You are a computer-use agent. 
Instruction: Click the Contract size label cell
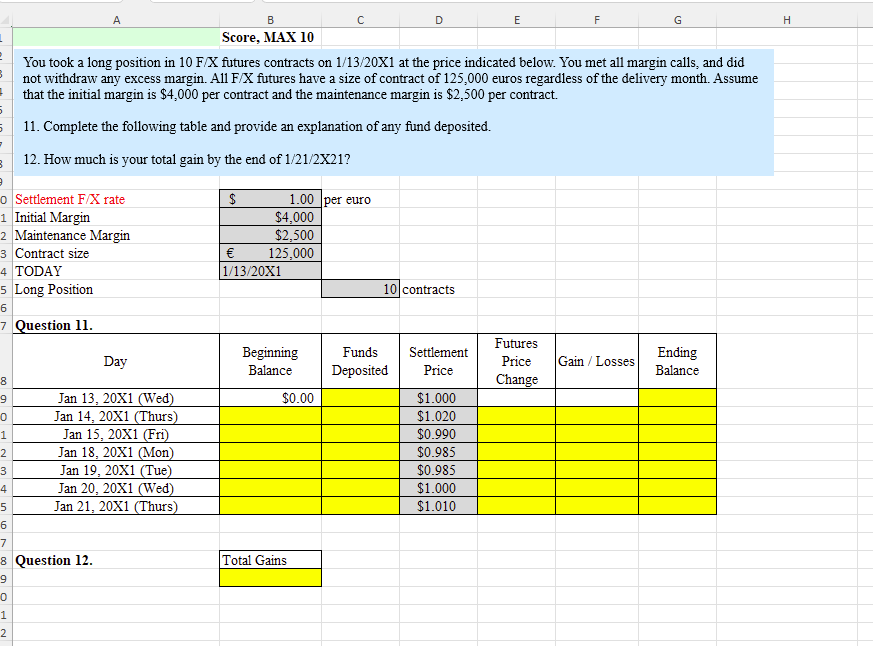116,253
